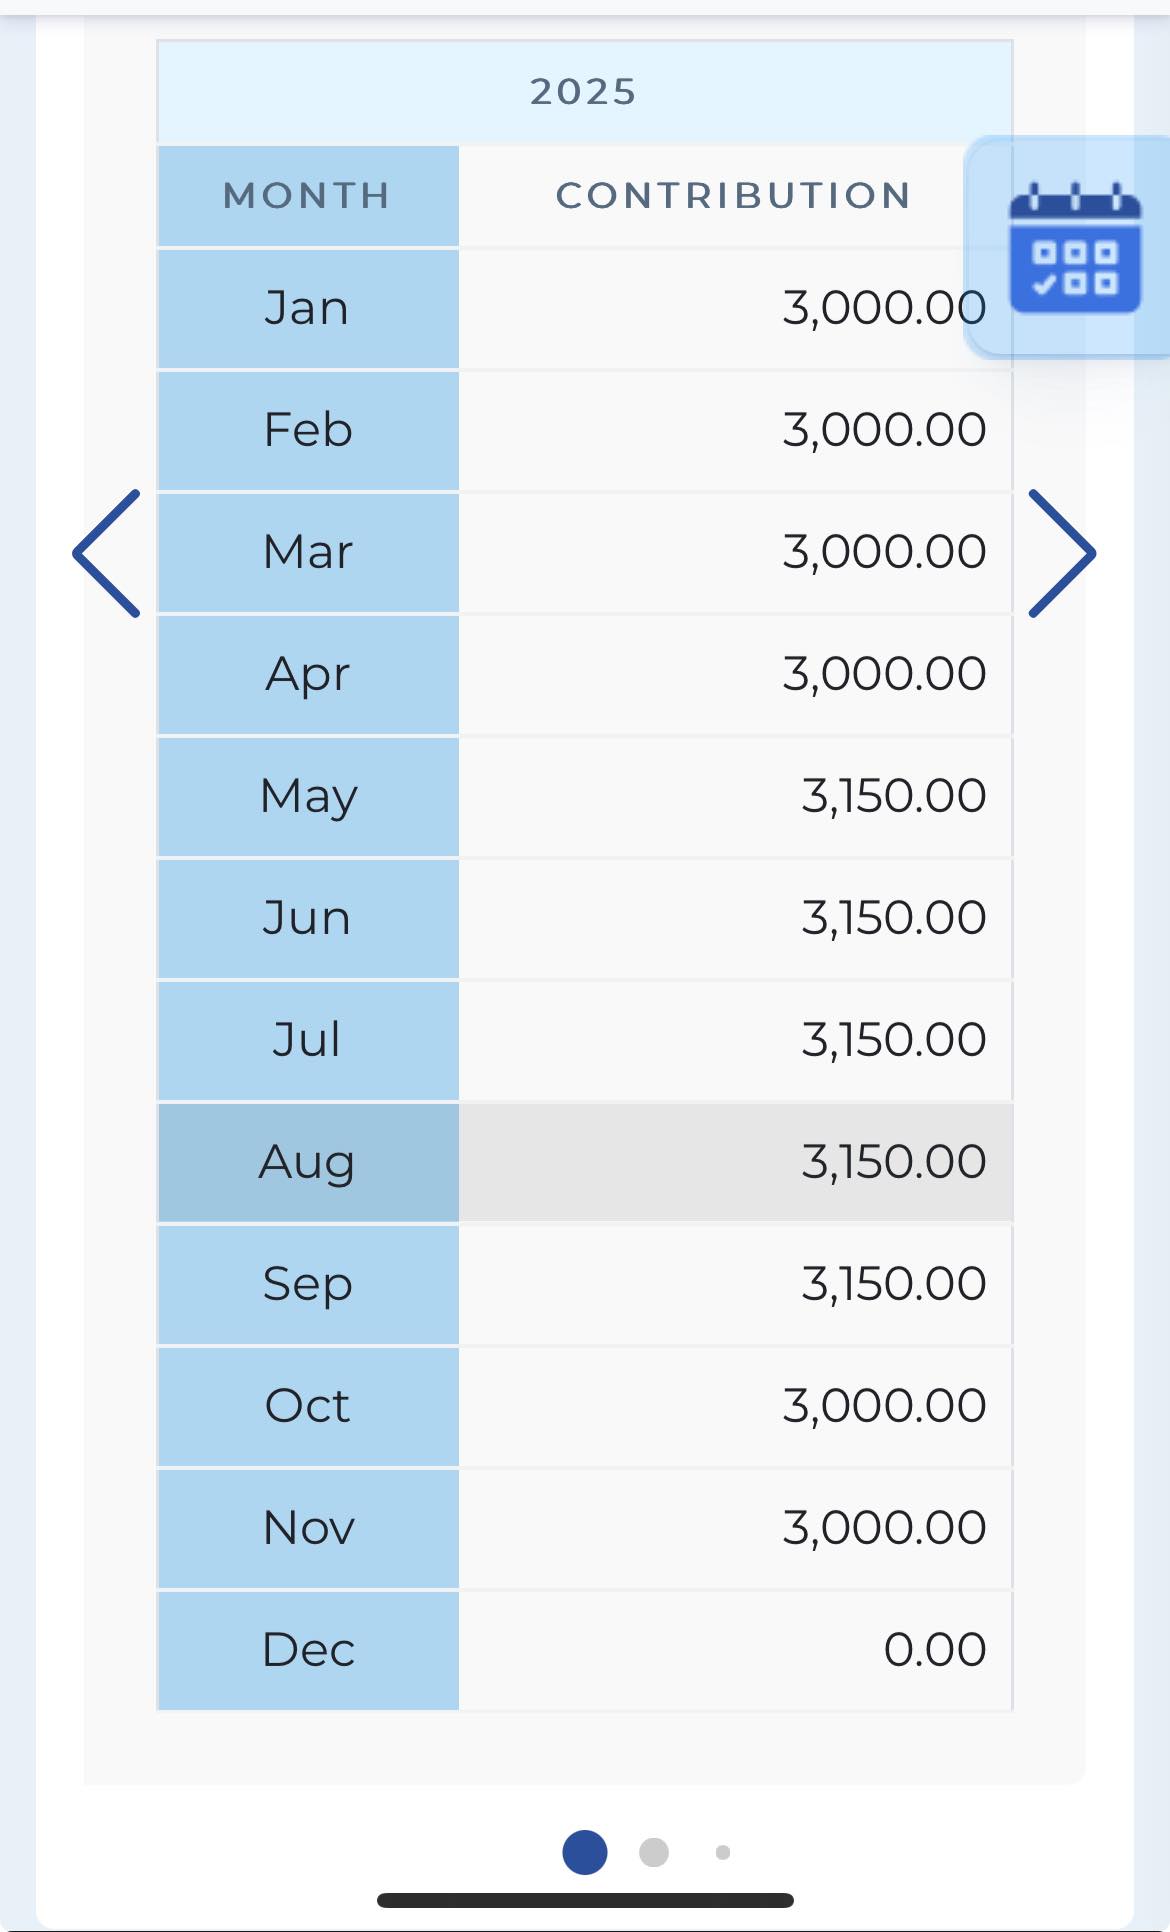Click Dec contribution value 0.00

pyautogui.click(x=935, y=1650)
